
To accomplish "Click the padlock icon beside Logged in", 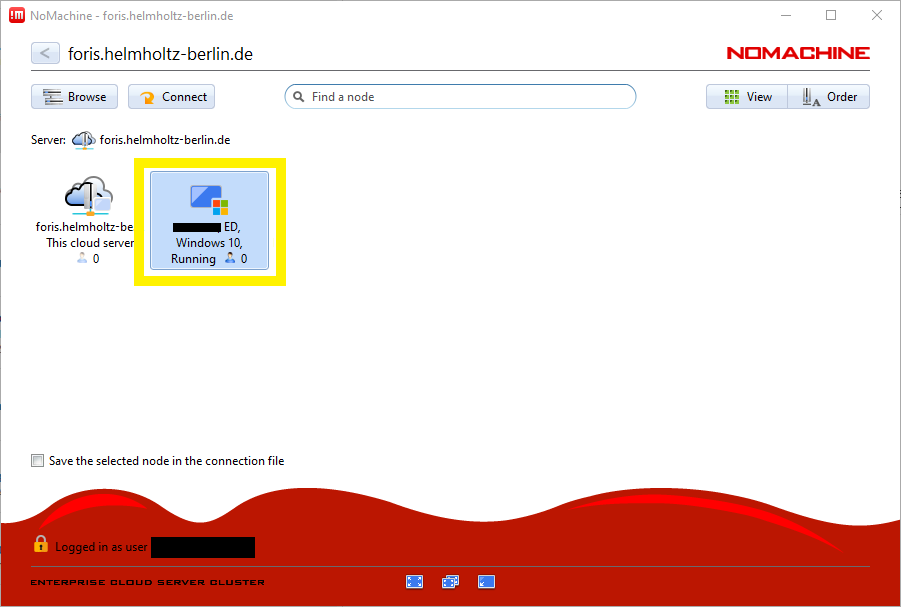I will click(x=41, y=544).
